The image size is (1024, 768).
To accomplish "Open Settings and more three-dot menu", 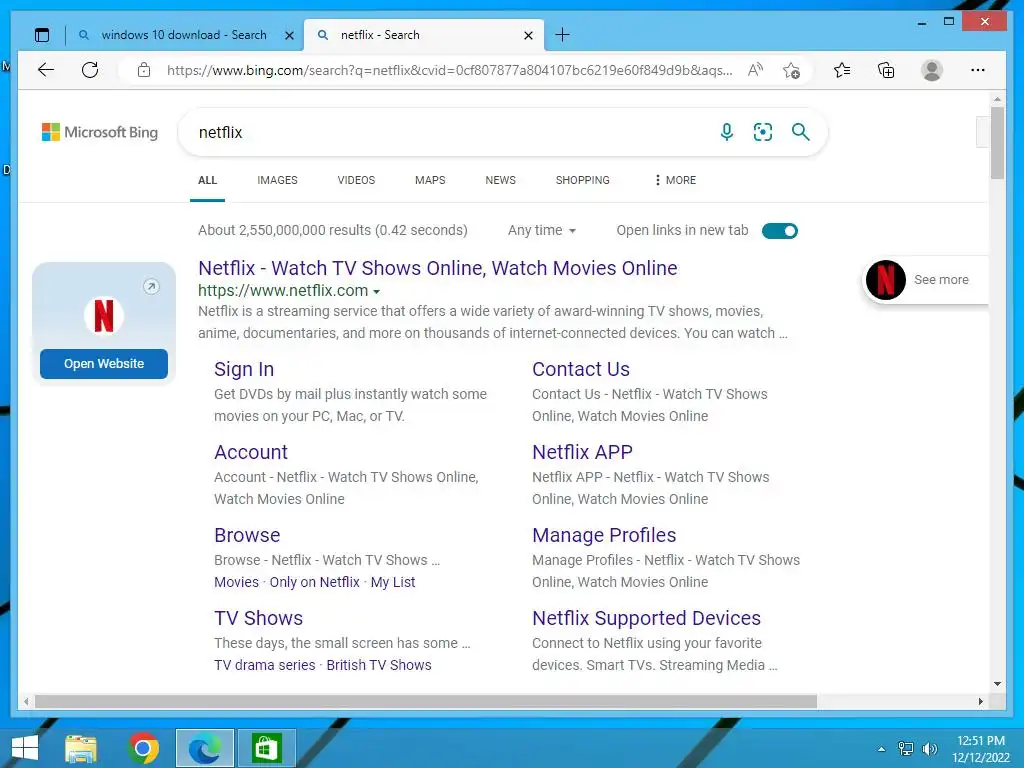I will (x=978, y=70).
